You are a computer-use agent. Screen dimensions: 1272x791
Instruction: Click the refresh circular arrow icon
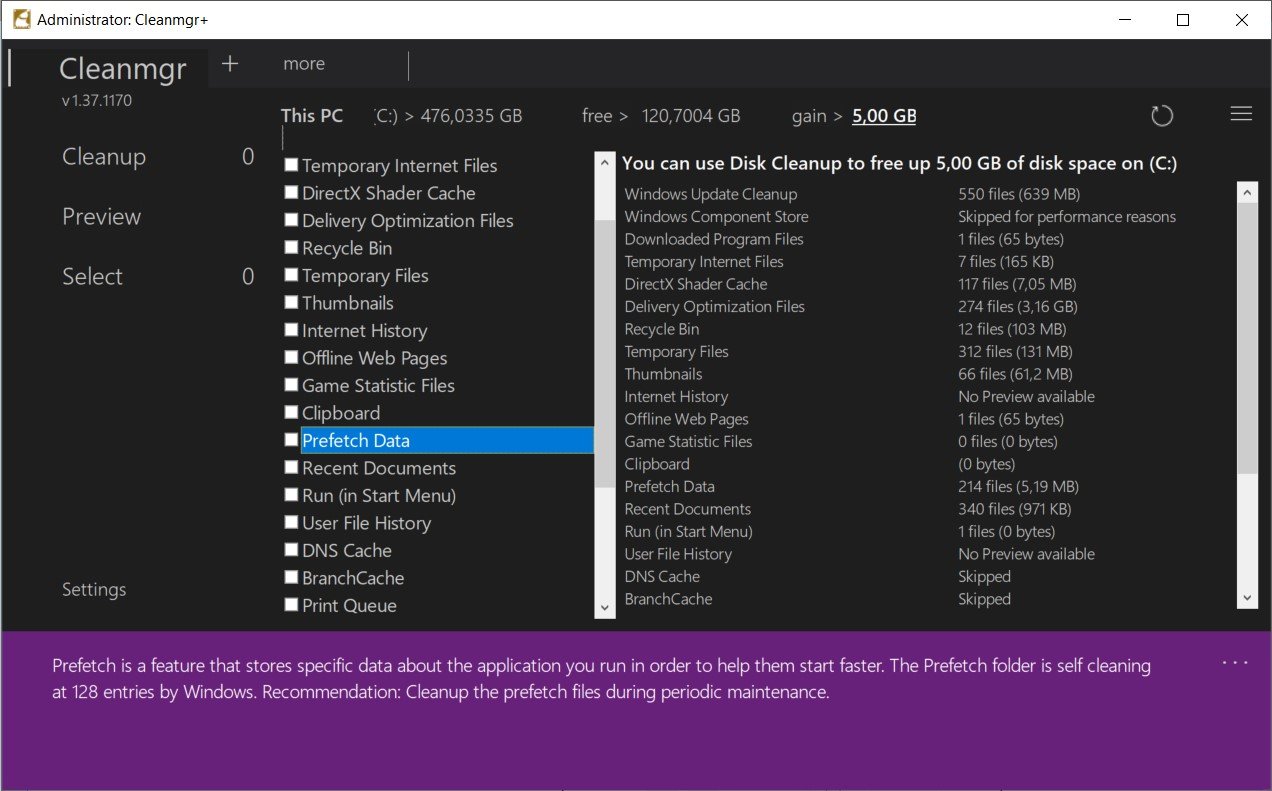click(x=1162, y=116)
